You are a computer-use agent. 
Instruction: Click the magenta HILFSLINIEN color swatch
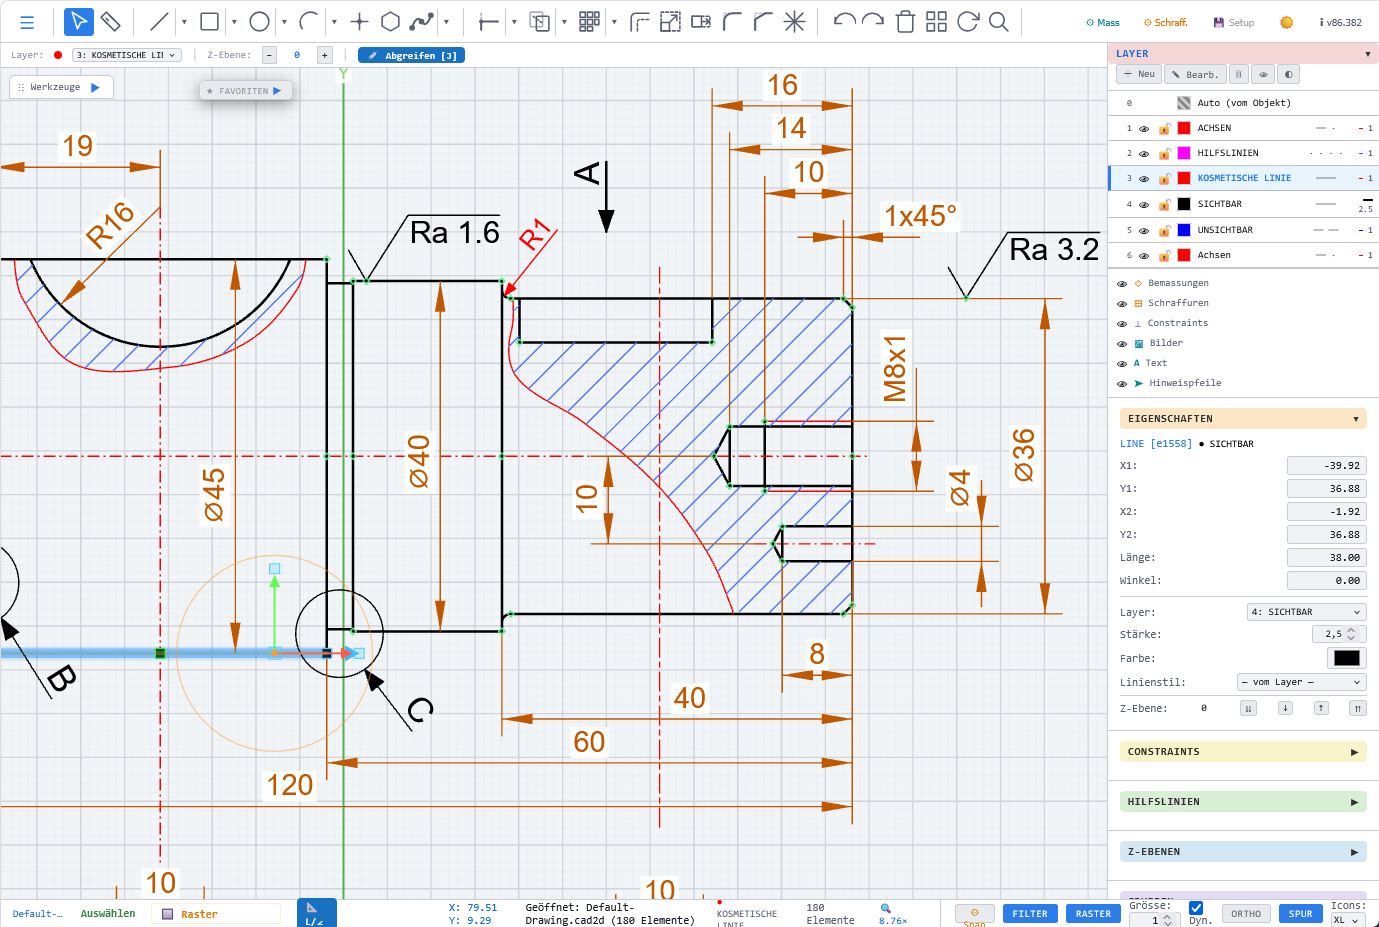(x=1184, y=153)
